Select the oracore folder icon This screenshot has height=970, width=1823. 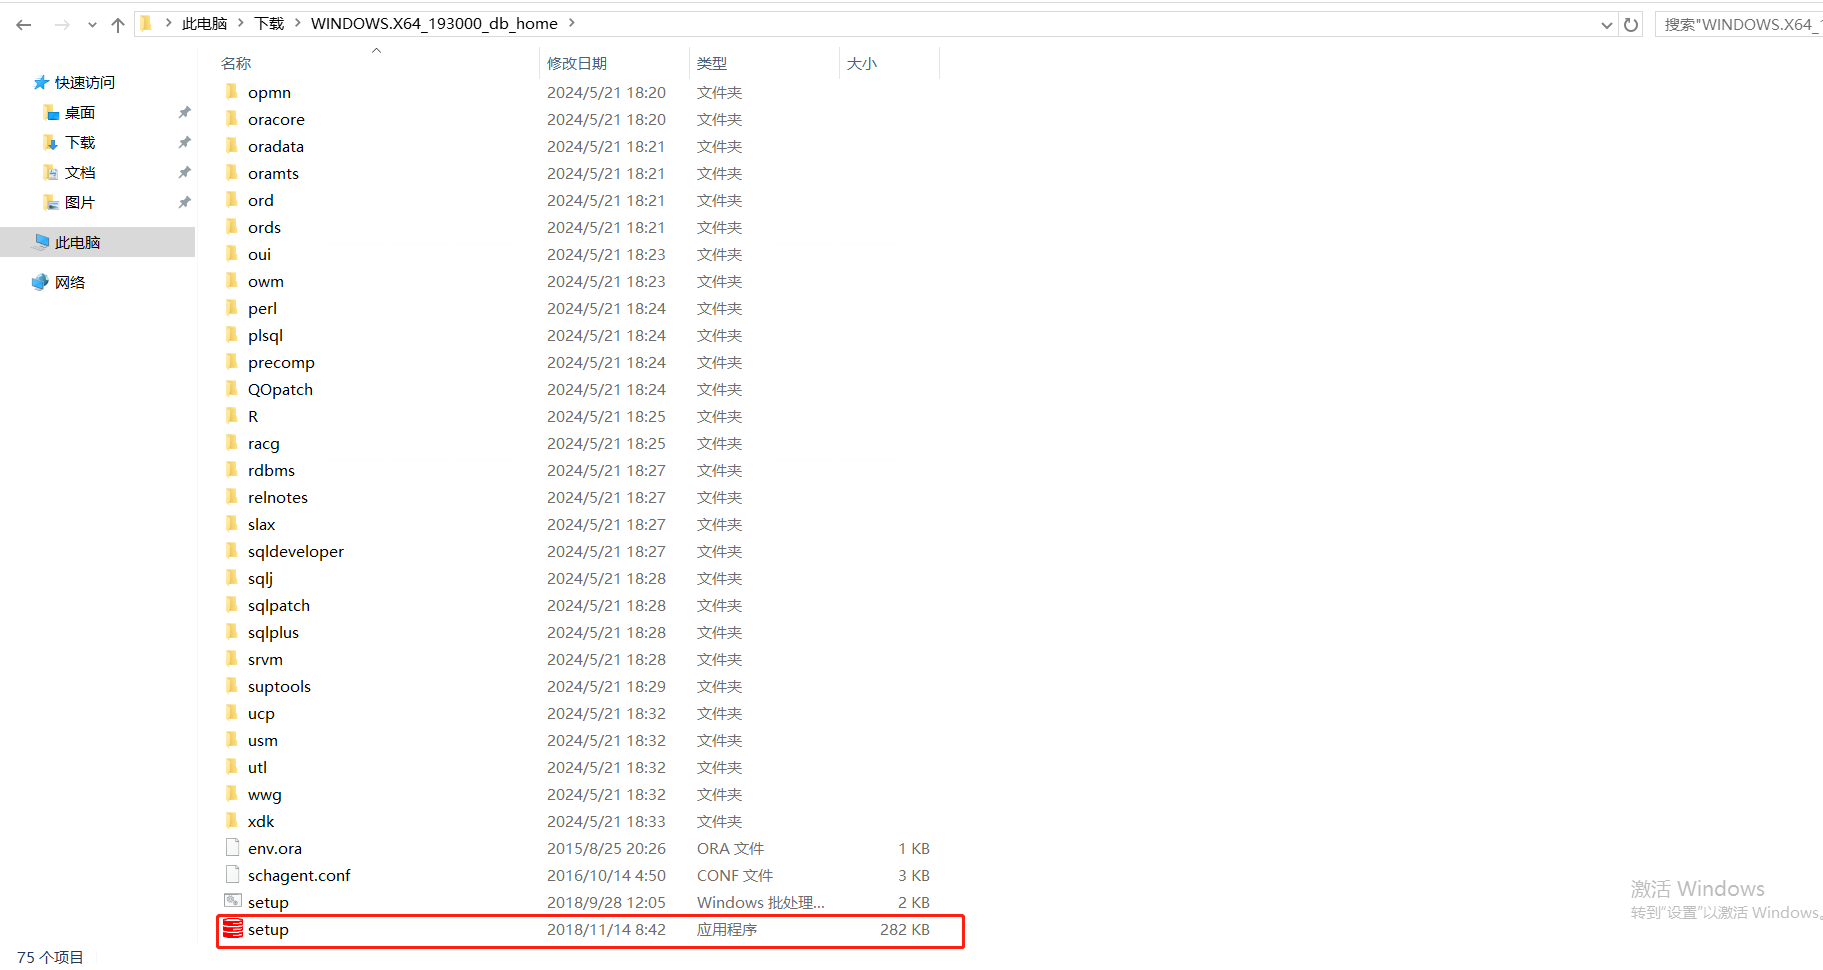tap(232, 118)
